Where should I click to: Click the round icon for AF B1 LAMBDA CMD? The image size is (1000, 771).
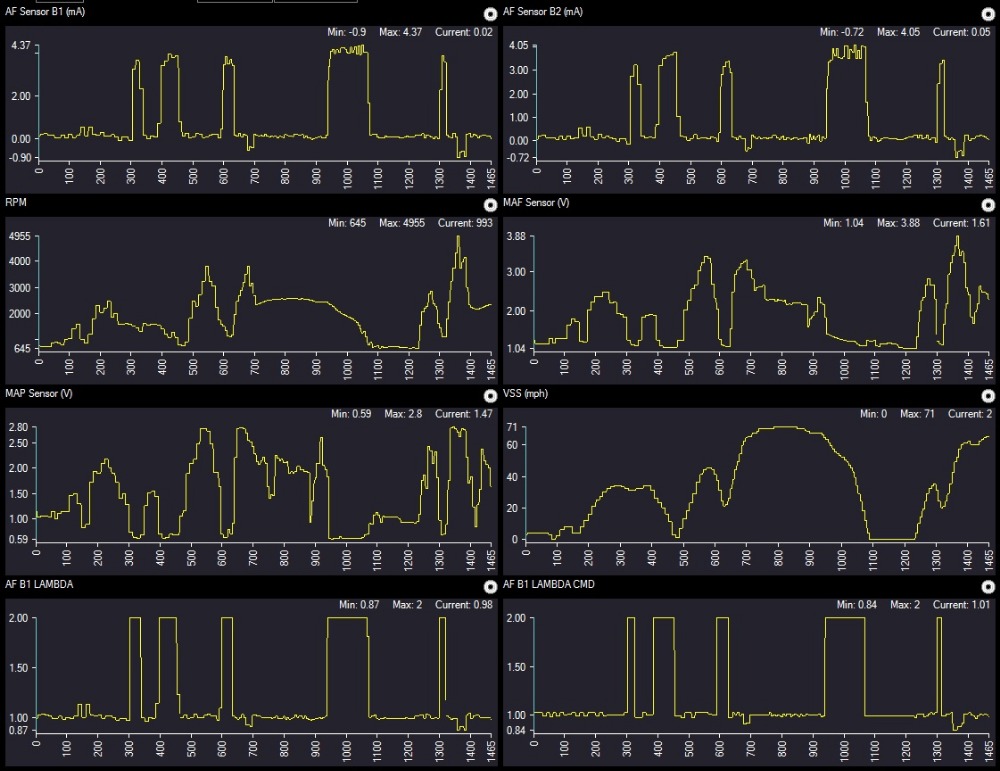click(988, 587)
